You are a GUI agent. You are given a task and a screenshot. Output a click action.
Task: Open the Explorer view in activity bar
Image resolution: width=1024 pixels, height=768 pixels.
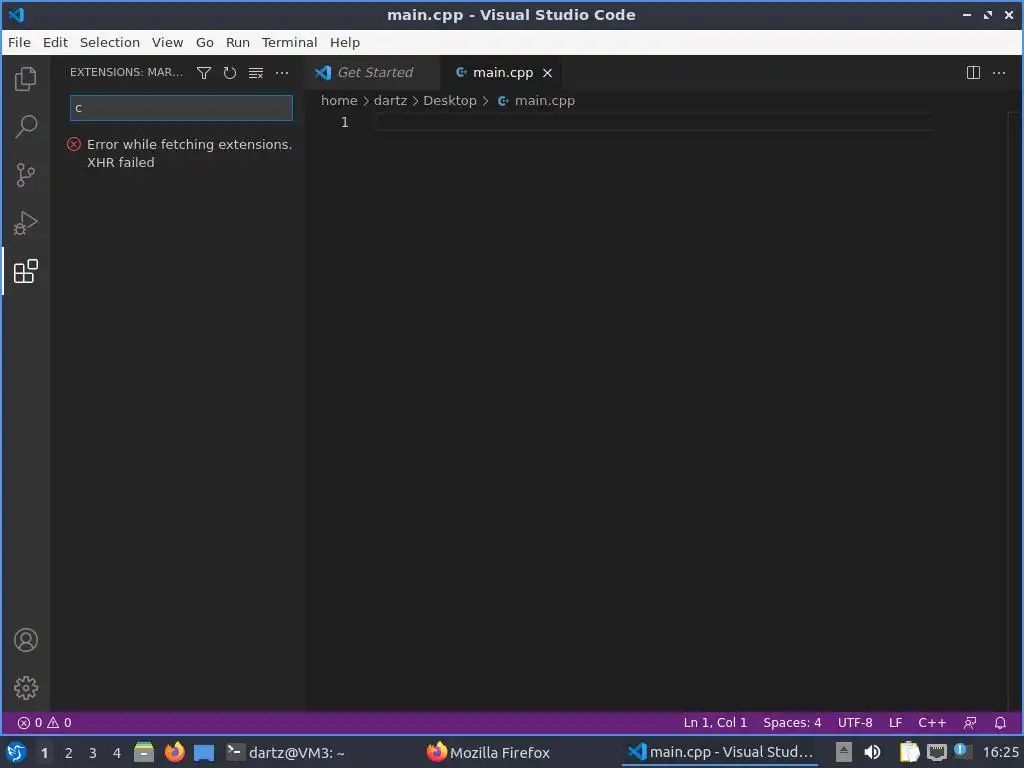click(x=25, y=78)
